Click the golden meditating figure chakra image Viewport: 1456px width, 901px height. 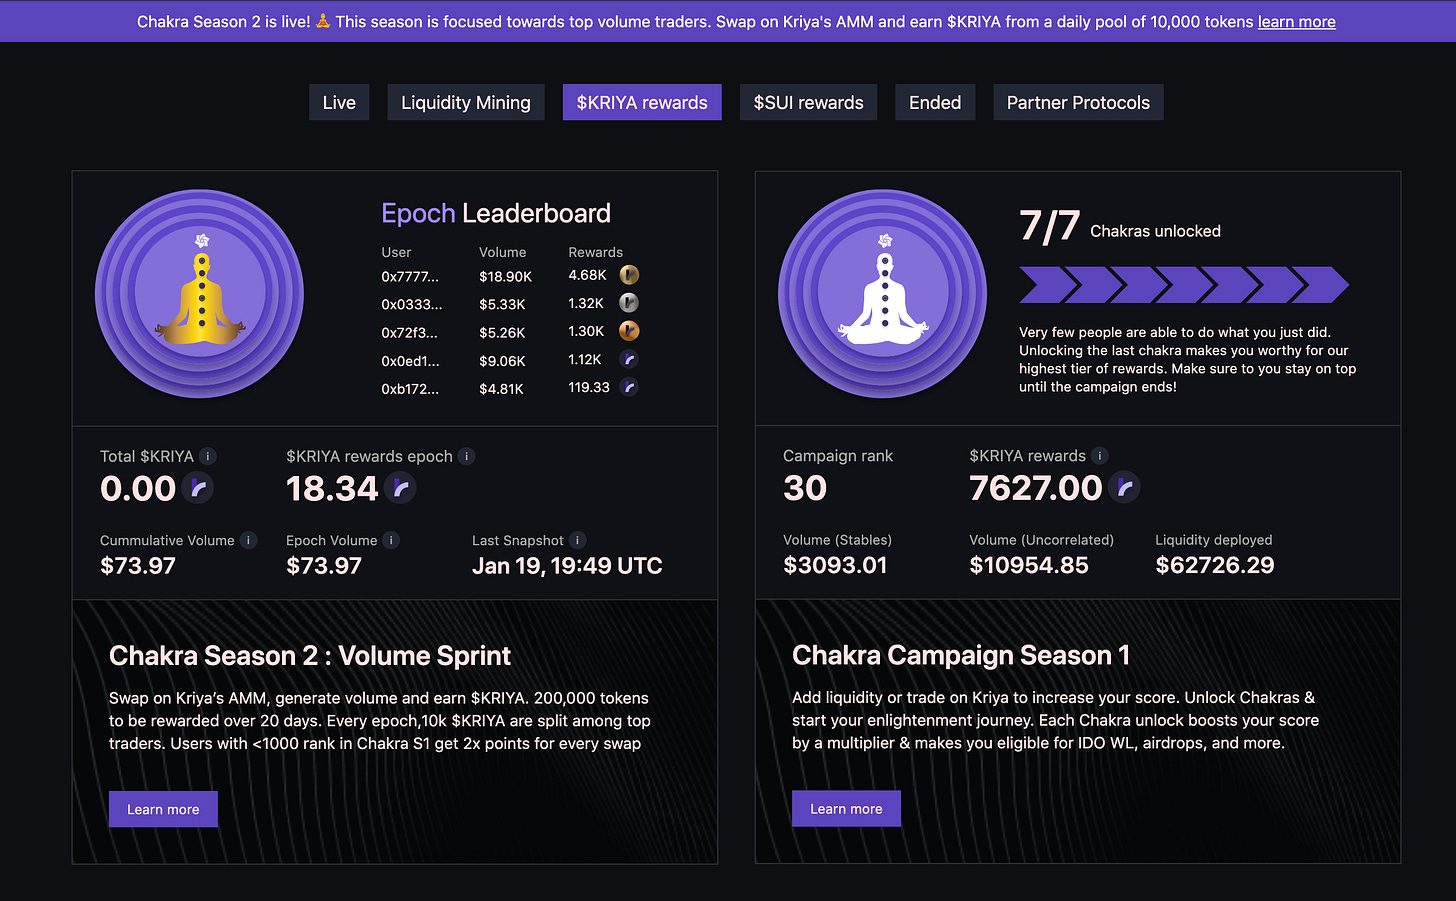[x=200, y=294]
